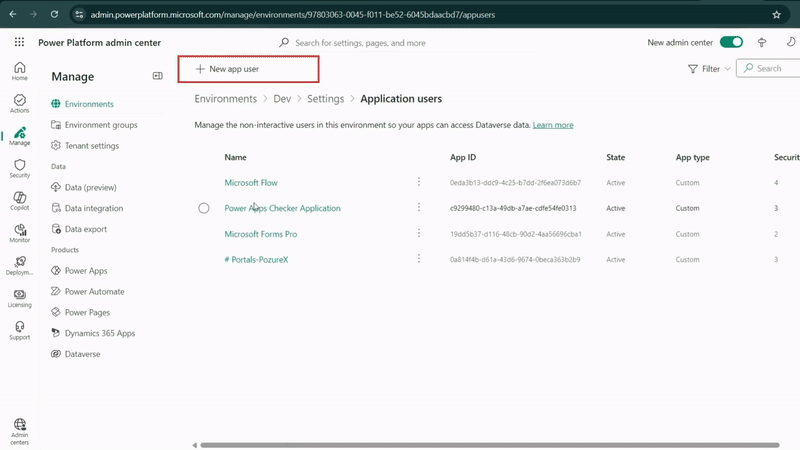Open Licensing in left rail
This screenshot has height=450, width=800.
(x=19, y=298)
